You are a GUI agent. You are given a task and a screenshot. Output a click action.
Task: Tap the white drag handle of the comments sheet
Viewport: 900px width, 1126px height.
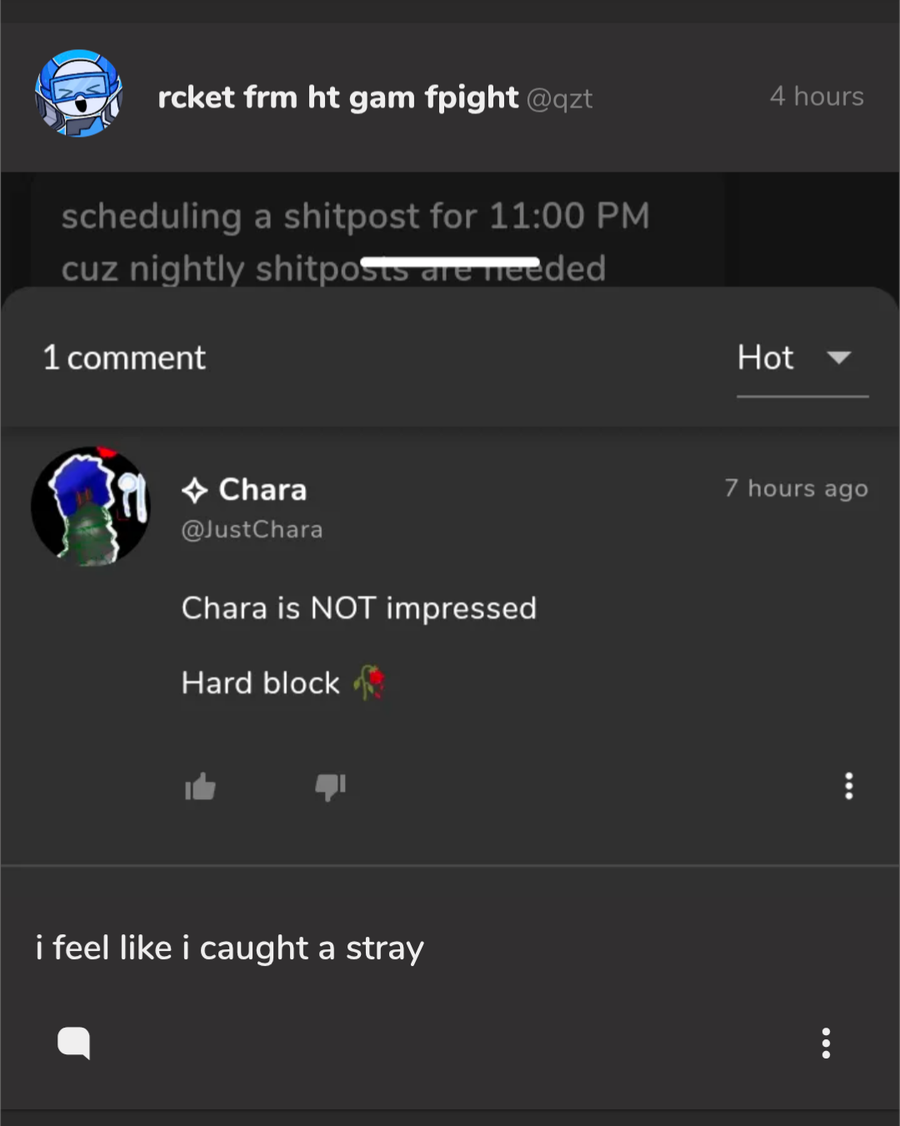(449, 263)
